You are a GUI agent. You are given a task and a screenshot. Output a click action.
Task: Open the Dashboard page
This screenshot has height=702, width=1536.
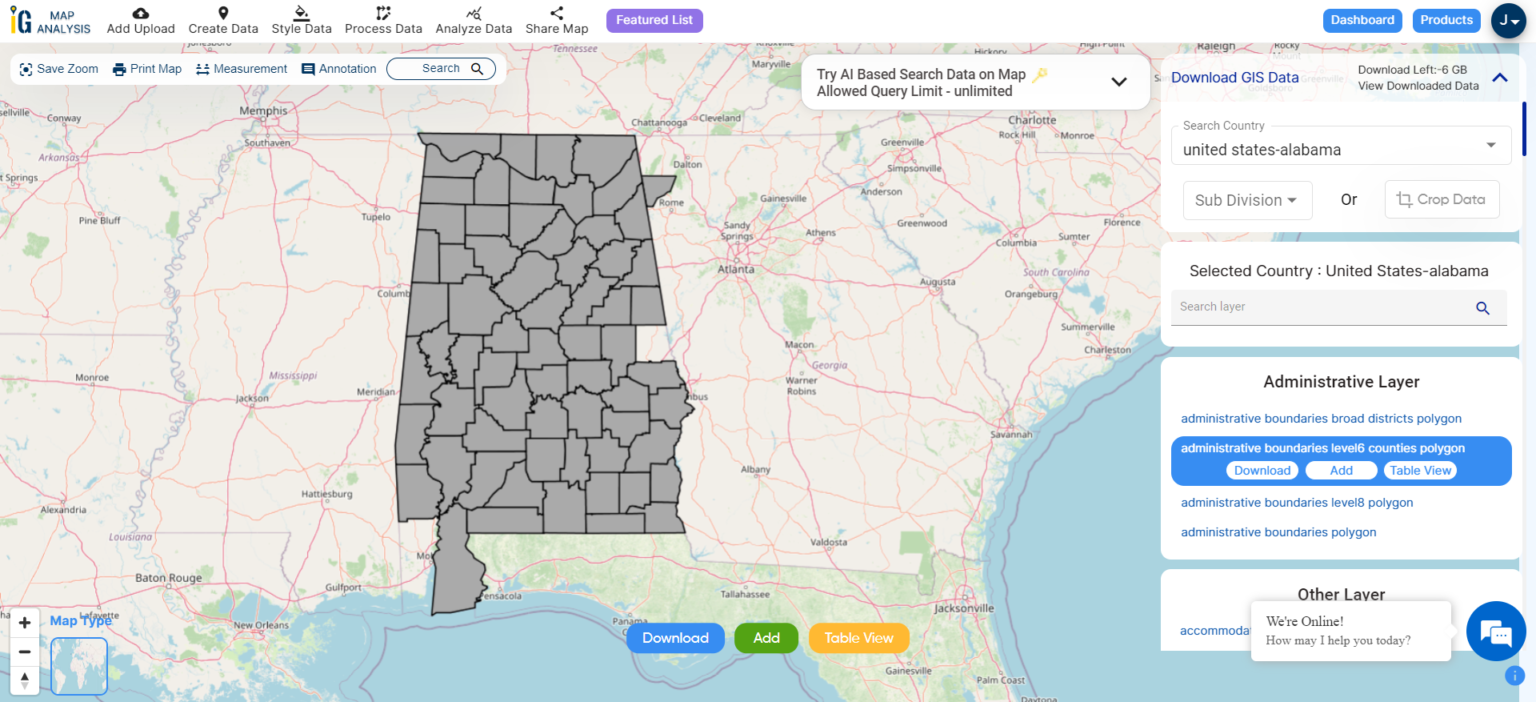(x=1362, y=20)
